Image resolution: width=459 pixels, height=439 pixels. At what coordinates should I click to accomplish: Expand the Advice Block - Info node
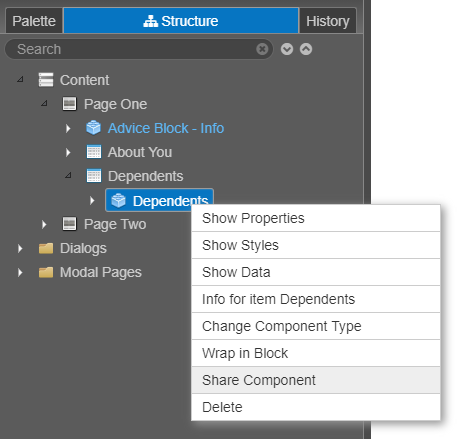68,128
